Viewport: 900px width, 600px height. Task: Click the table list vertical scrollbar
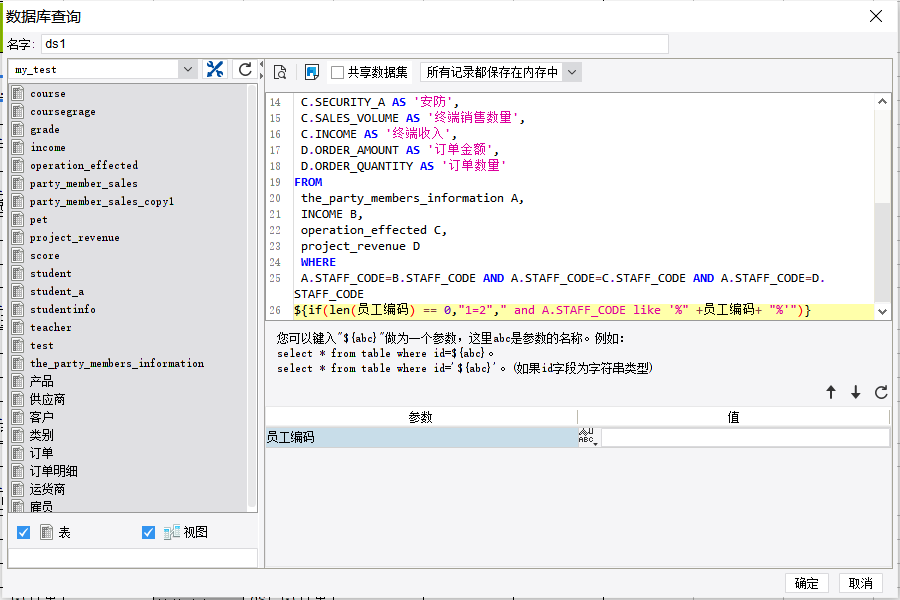coord(251,297)
